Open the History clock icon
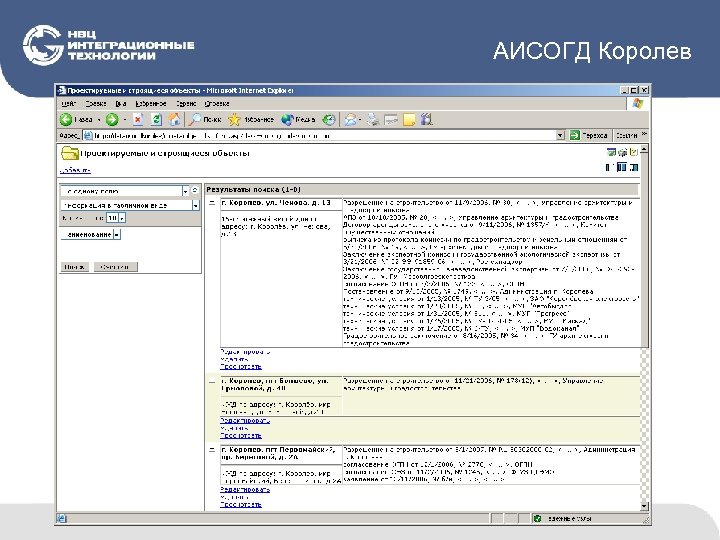Screen dimensions: 720x540 tap(329, 120)
